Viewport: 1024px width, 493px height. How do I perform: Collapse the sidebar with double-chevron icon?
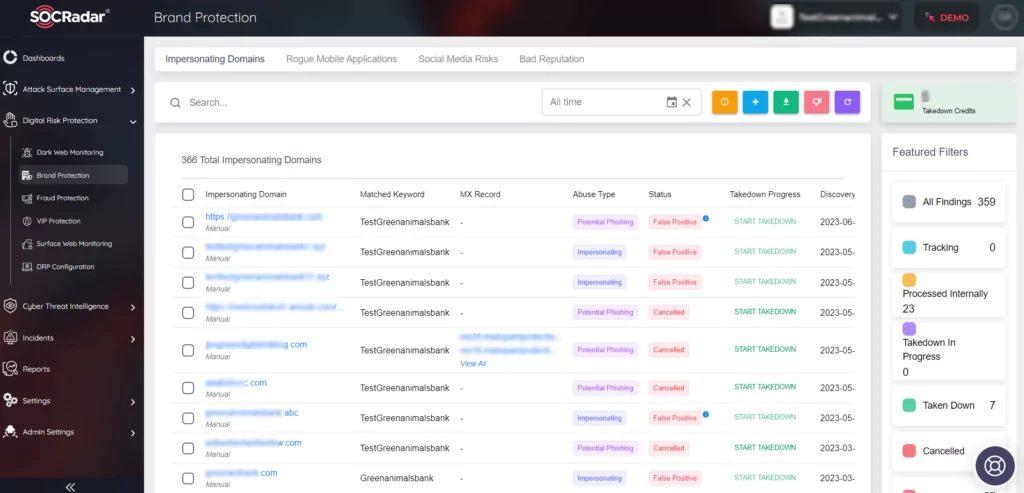71,486
